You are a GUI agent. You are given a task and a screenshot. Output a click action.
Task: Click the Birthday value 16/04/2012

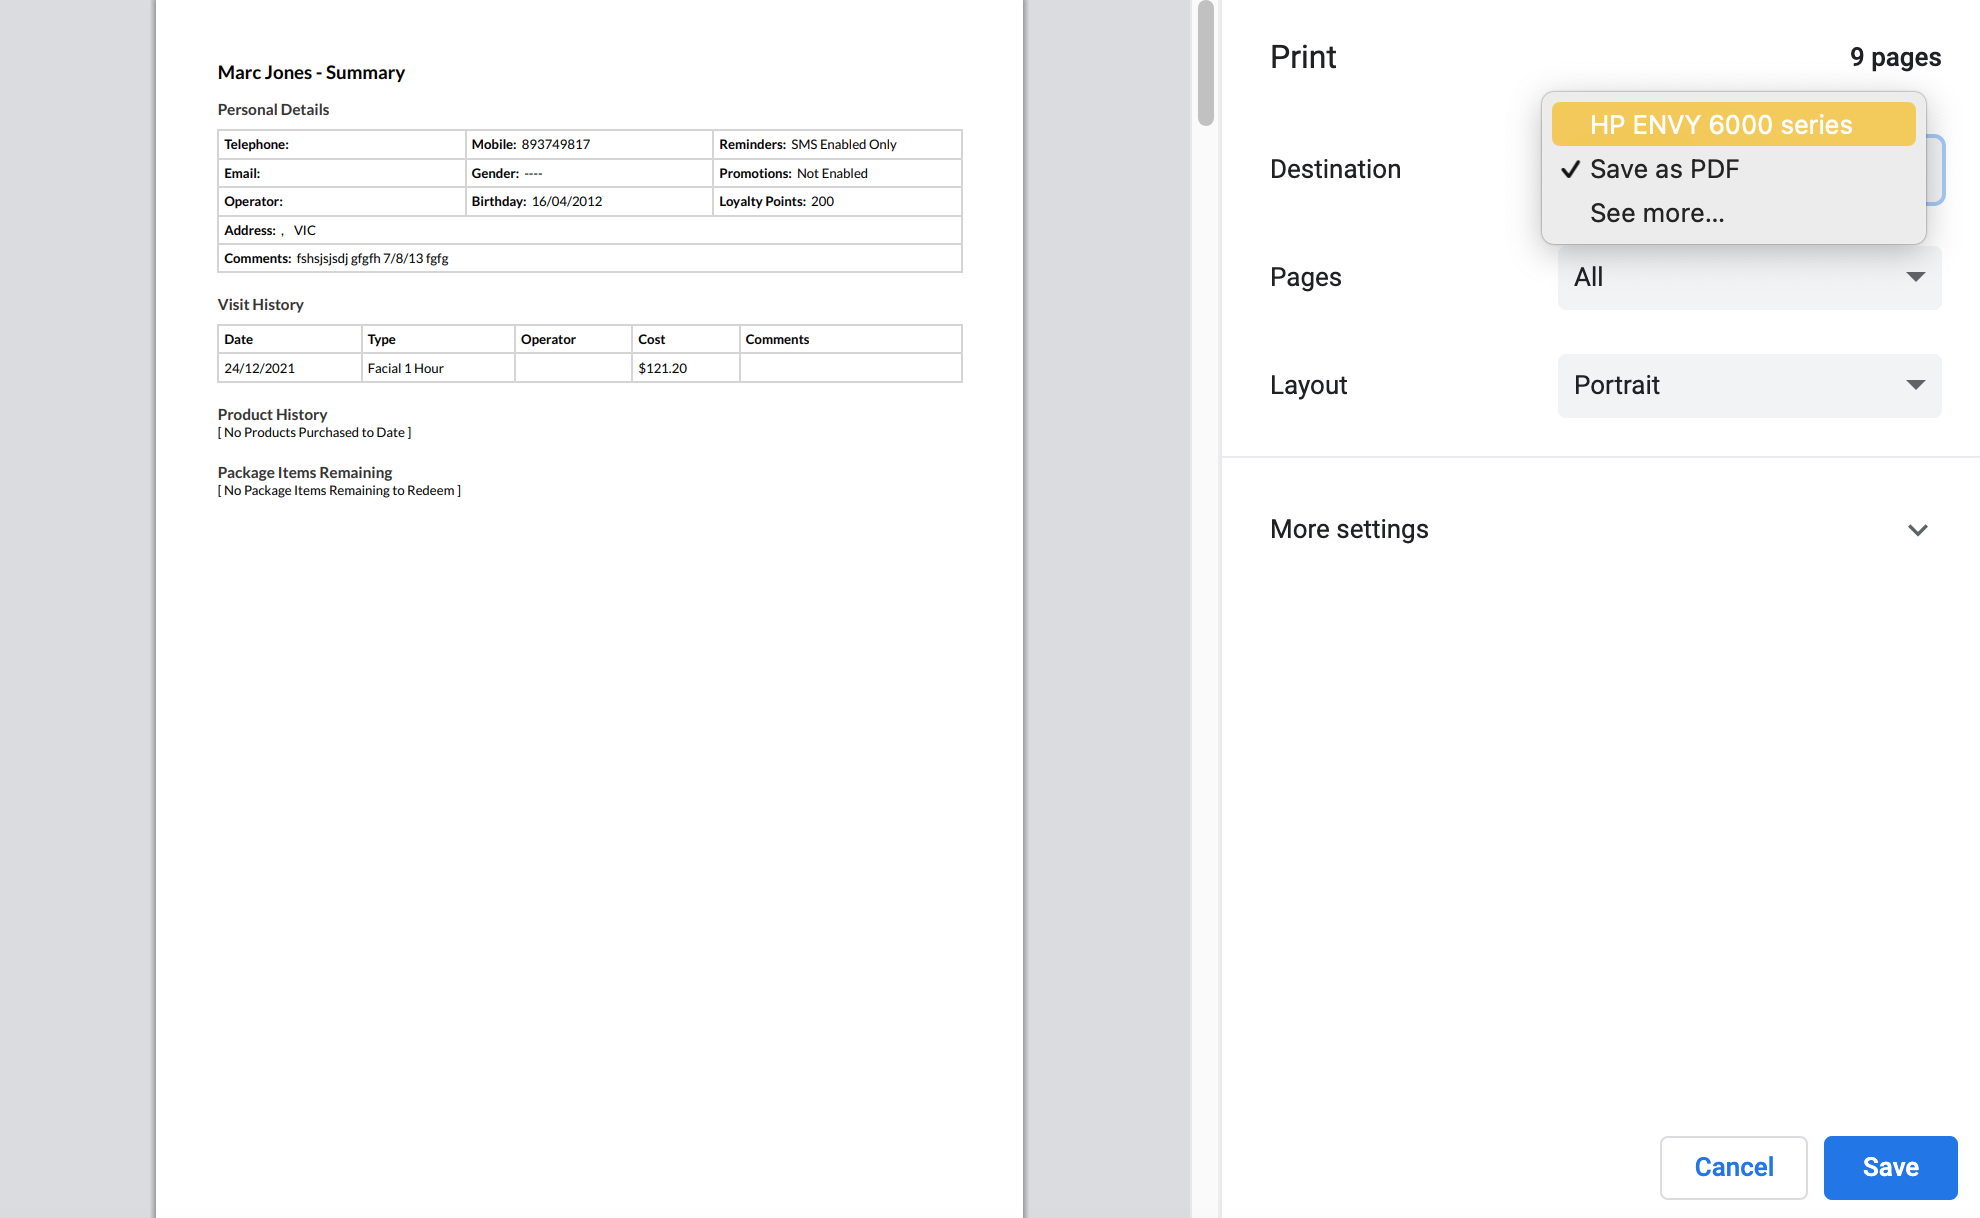point(567,201)
